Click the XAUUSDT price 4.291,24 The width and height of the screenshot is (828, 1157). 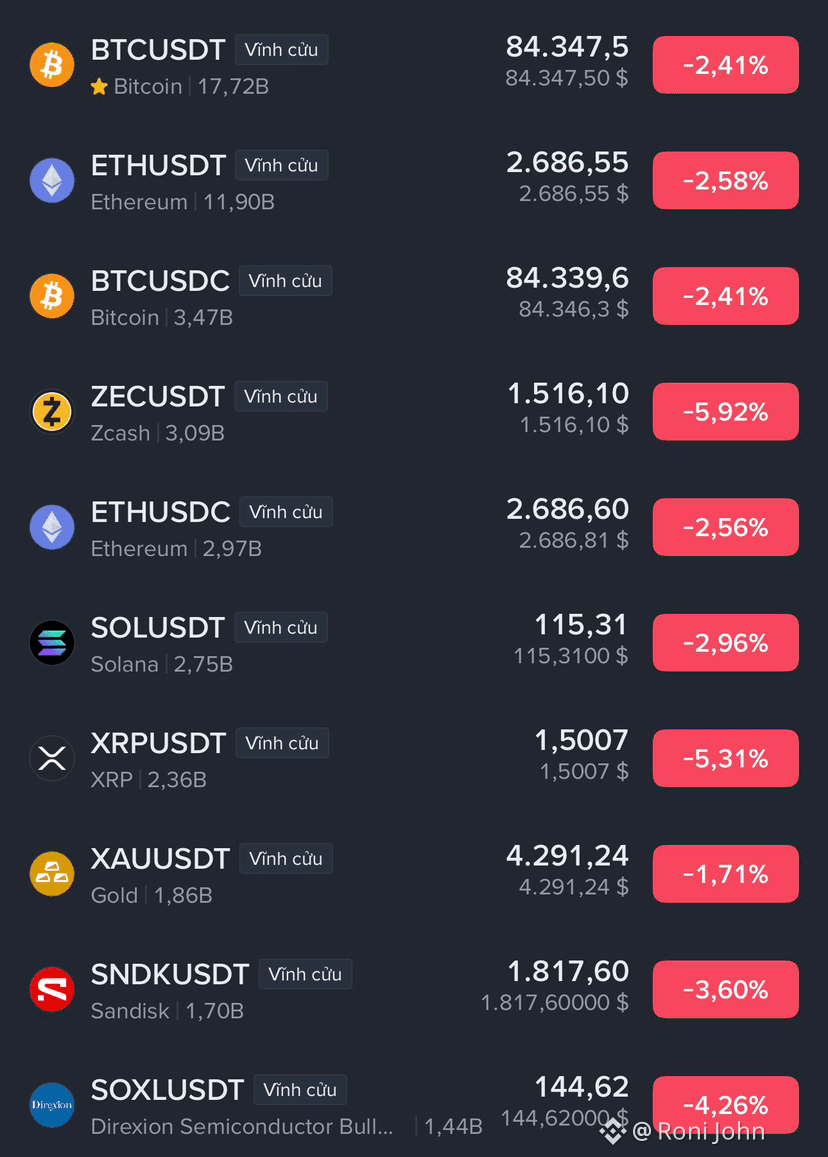[567, 856]
